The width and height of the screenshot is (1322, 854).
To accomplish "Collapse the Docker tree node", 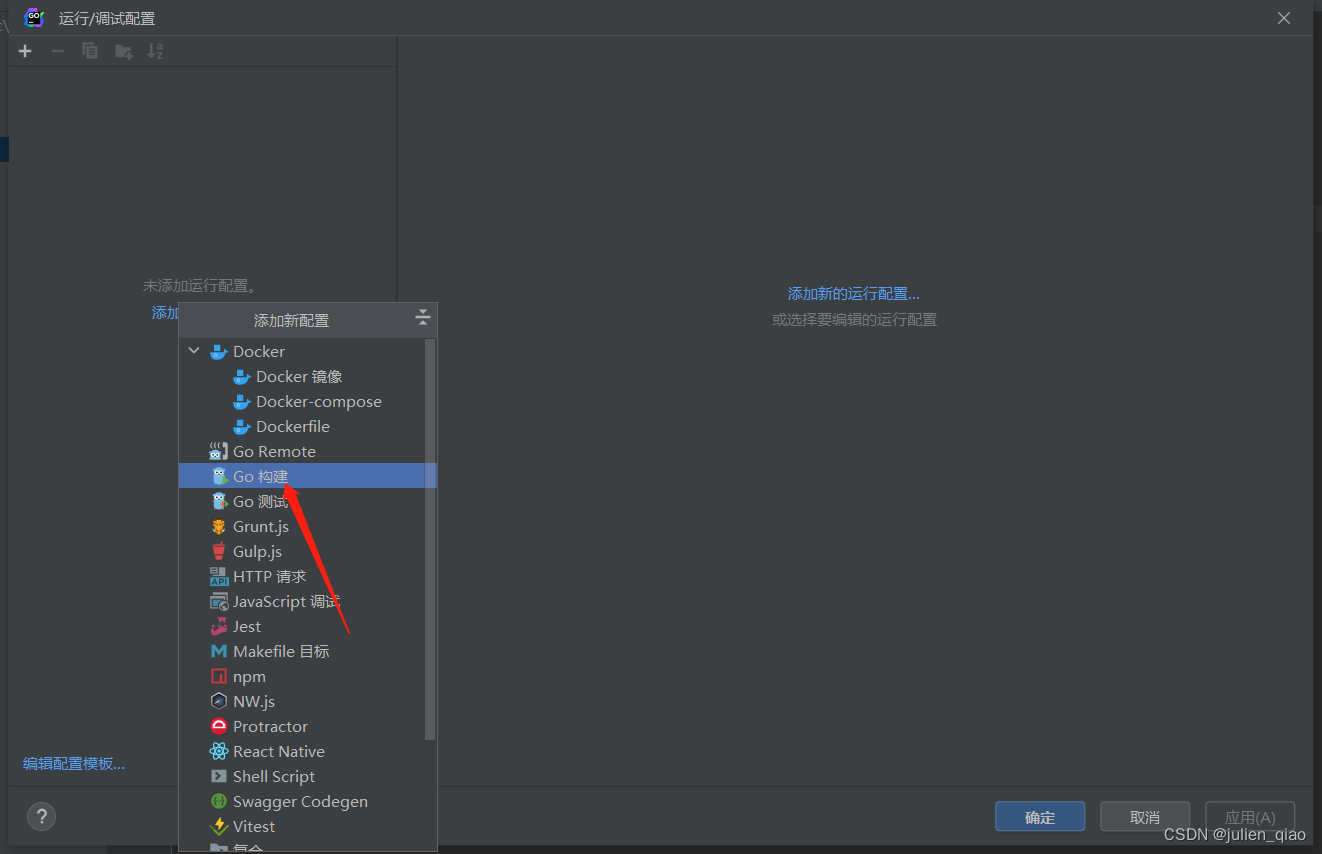I will (194, 351).
